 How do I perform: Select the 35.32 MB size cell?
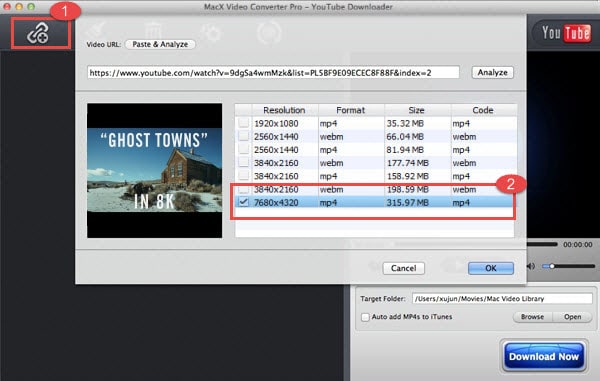(405, 124)
